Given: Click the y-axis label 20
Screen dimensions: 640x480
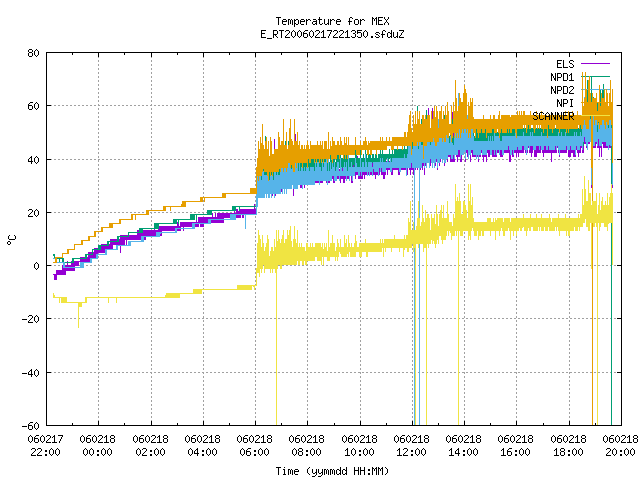Looking at the screenshot, I should pyautogui.click(x=33, y=213).
